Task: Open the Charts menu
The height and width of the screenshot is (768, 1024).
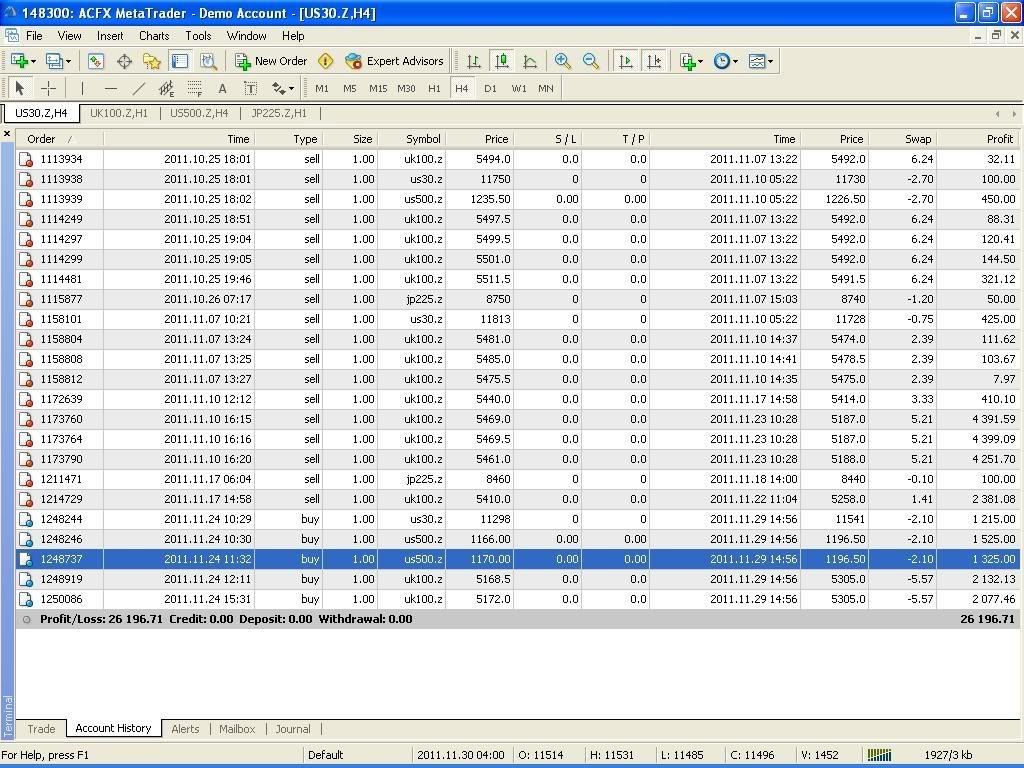Action: tap(154, 35)
